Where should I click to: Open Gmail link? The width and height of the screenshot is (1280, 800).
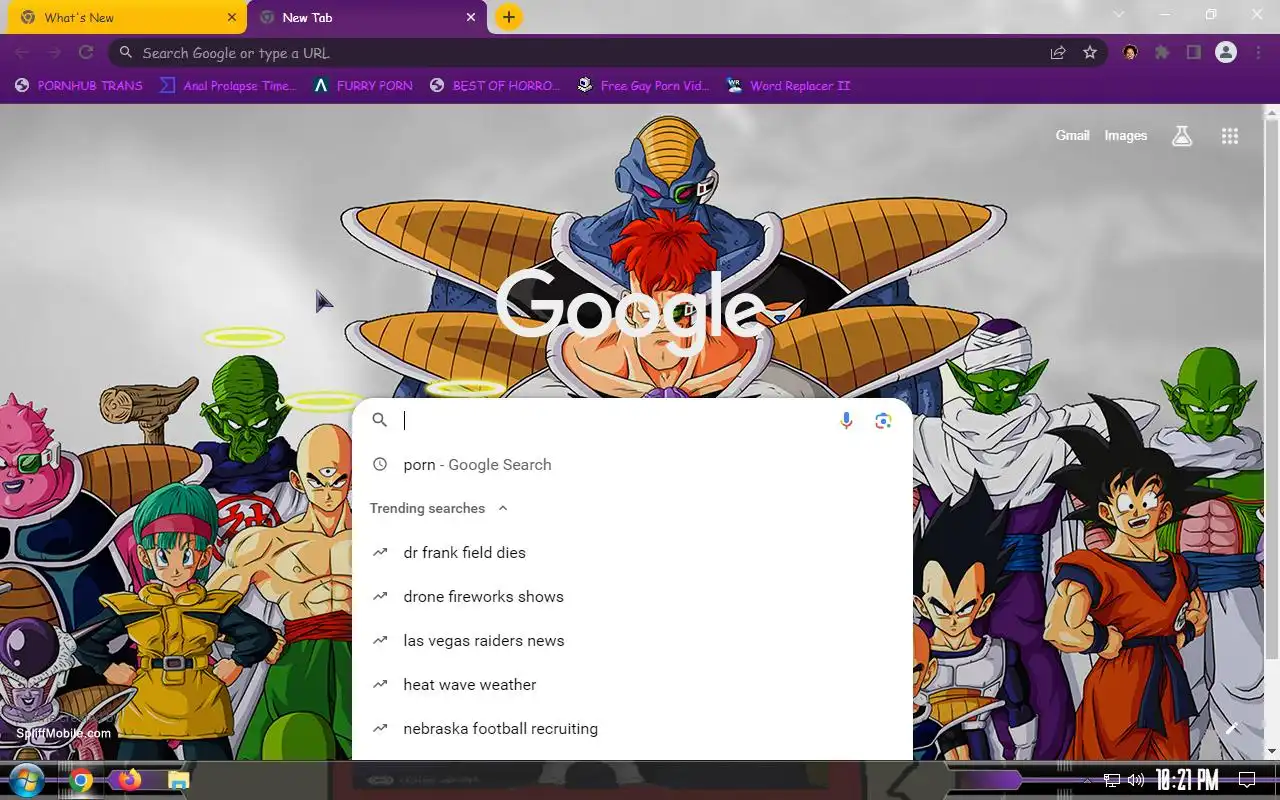pos(1072,136)
